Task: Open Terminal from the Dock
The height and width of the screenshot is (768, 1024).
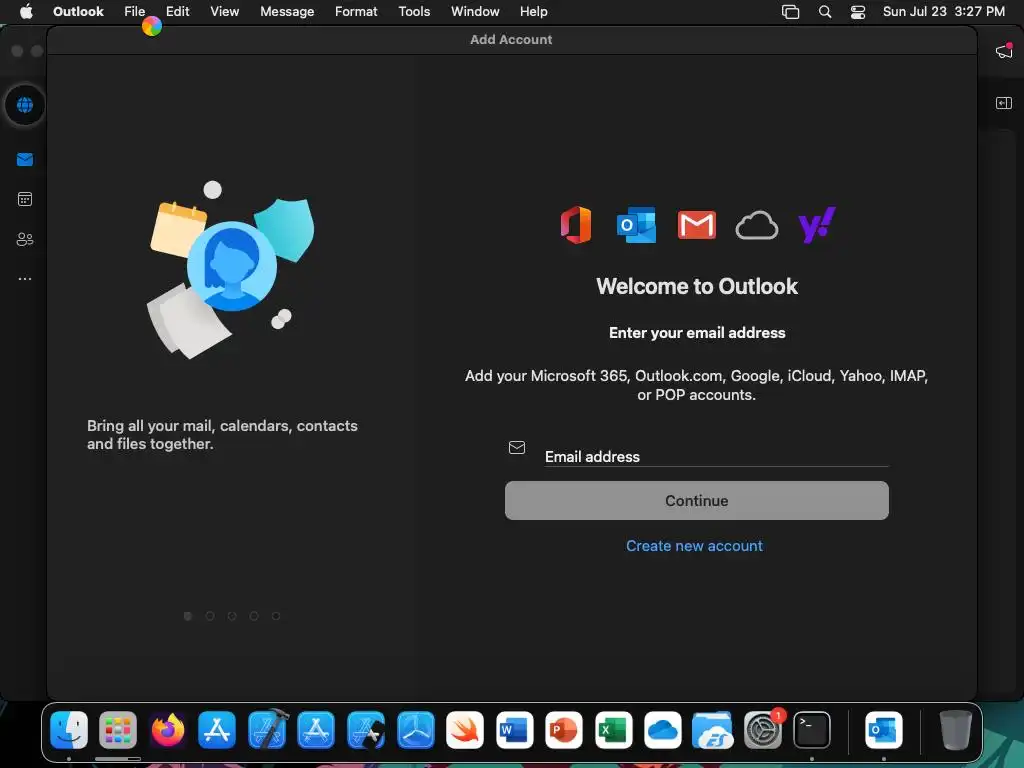Action: [x=812, y=729]
